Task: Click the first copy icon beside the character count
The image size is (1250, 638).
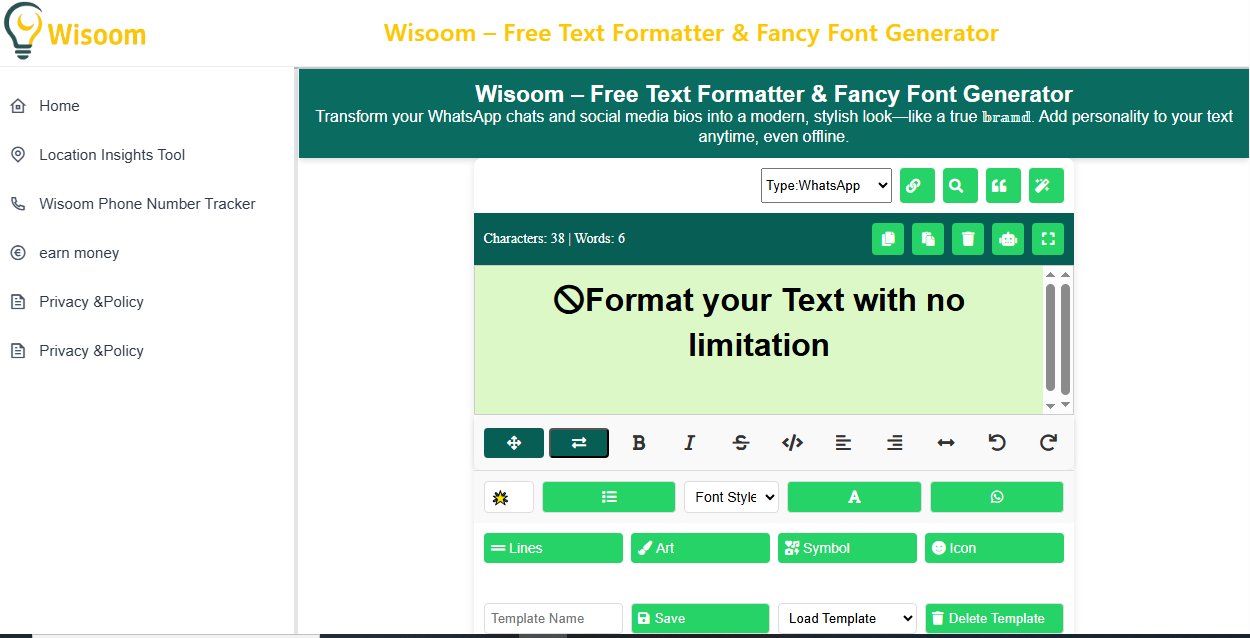Action: pos(888,239)
